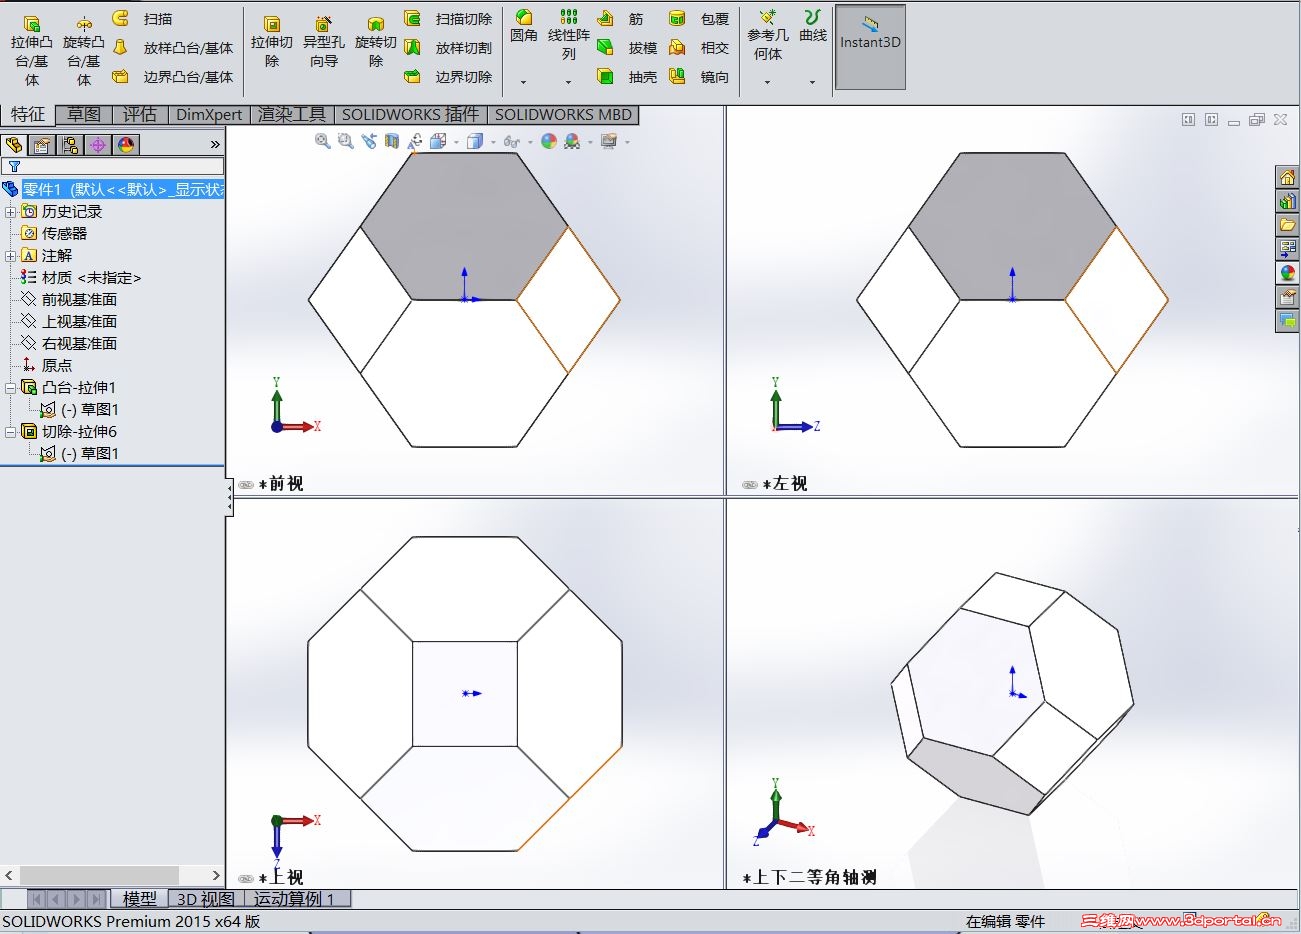This screenshot has width=1301, height=934.
Task: Open the SOLIDWORKS MBD tab
Action: point(563,115)
